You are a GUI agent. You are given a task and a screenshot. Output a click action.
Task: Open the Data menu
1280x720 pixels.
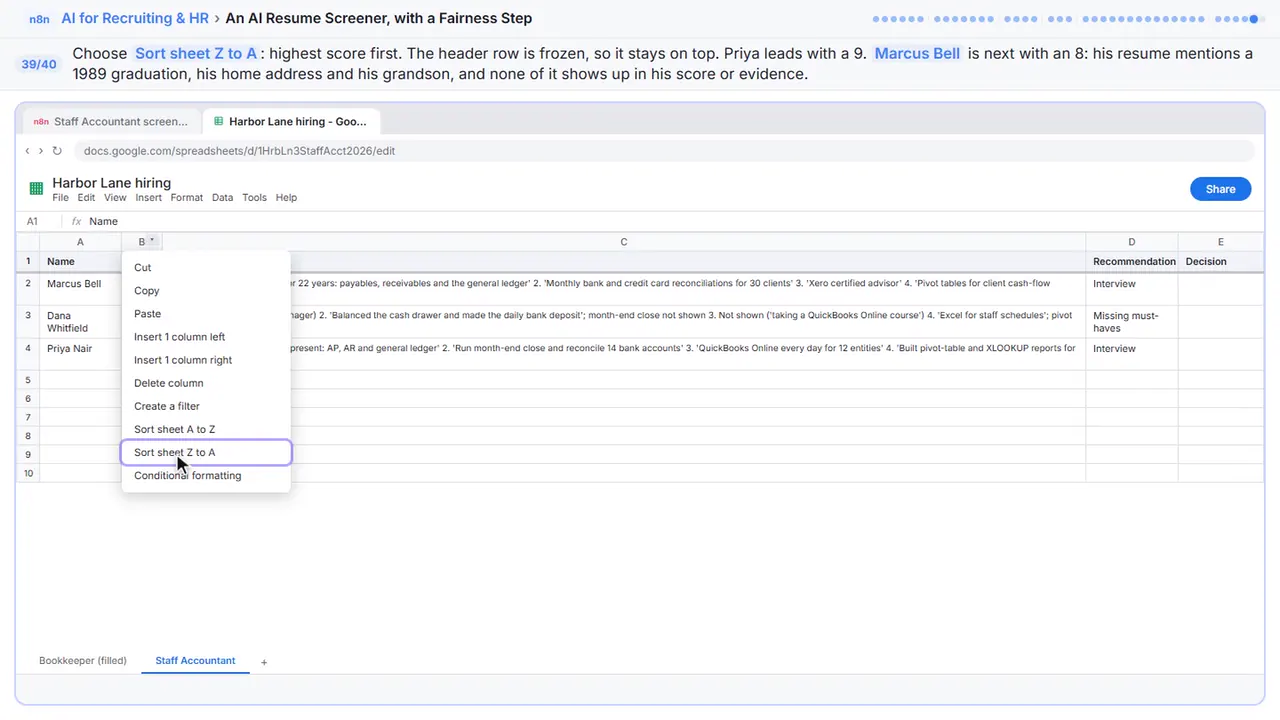tap(222, 197)
